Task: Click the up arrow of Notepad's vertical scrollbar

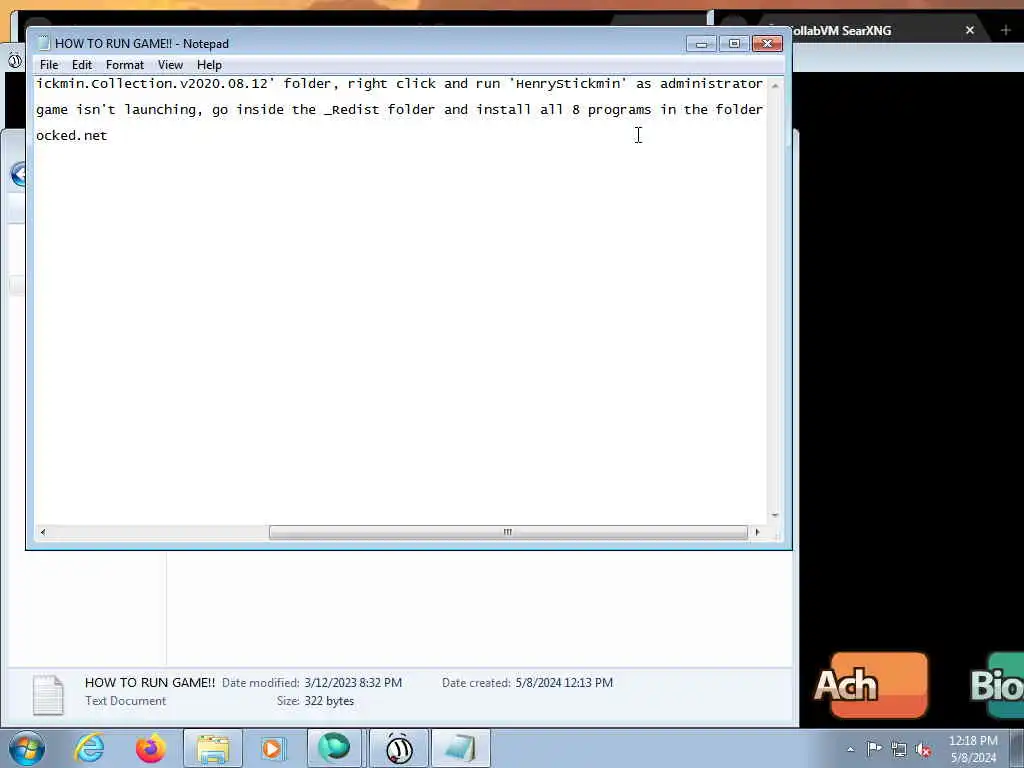Action: (x=775, y=86)
